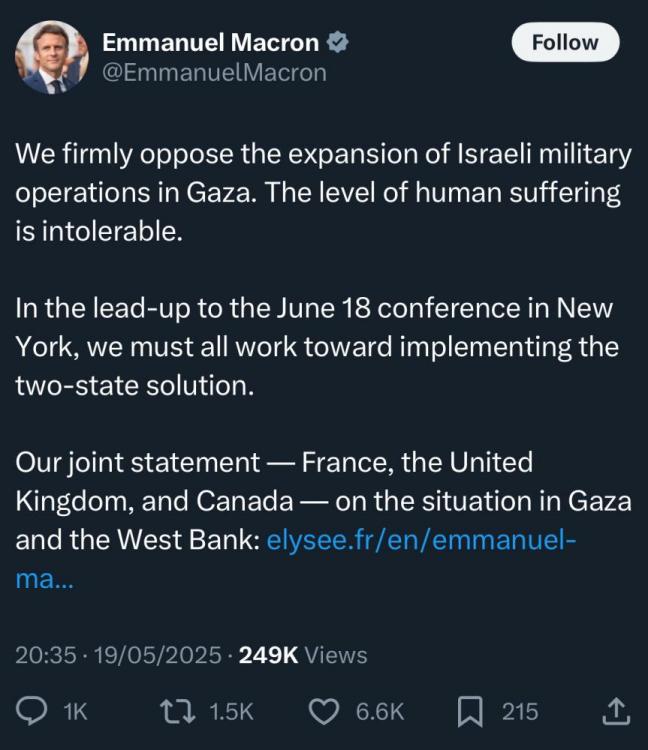This screenshot has width=648, height=750.
Task: Click the Emmanuel Macron display name
Action: [x=211, y=43]
